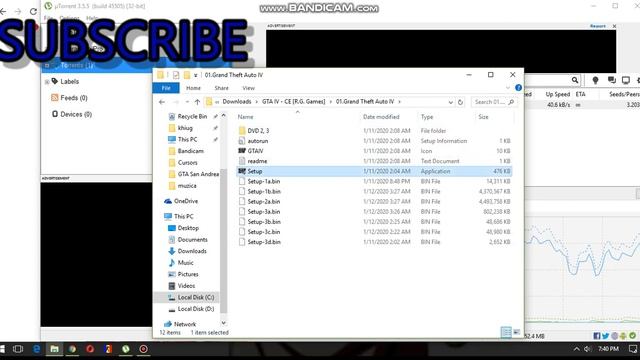Click the uTorrent search magnifier icon
640x360 pixels.
575,80
